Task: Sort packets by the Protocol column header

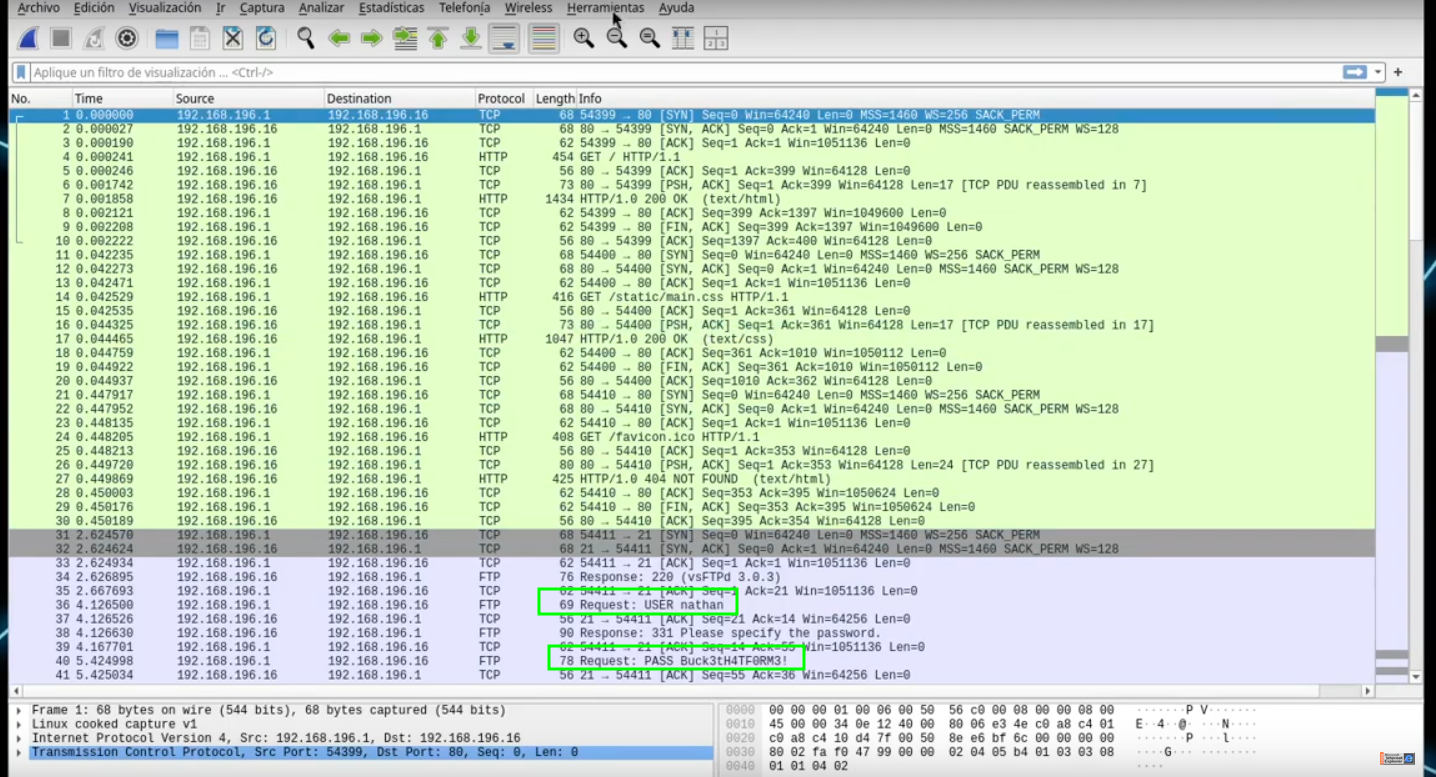Action: (501, 98)
